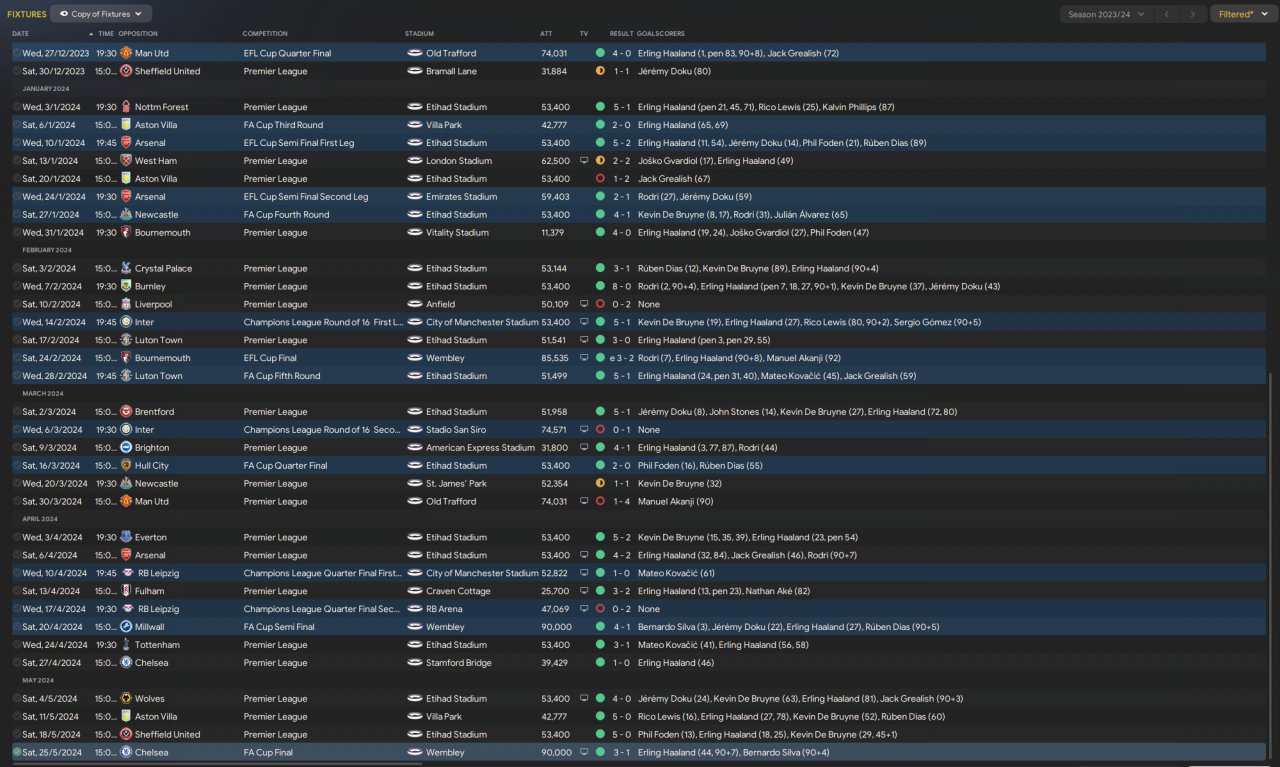Click the Nottm Forest club crest
1280x767 pixels.
[126, 107]
